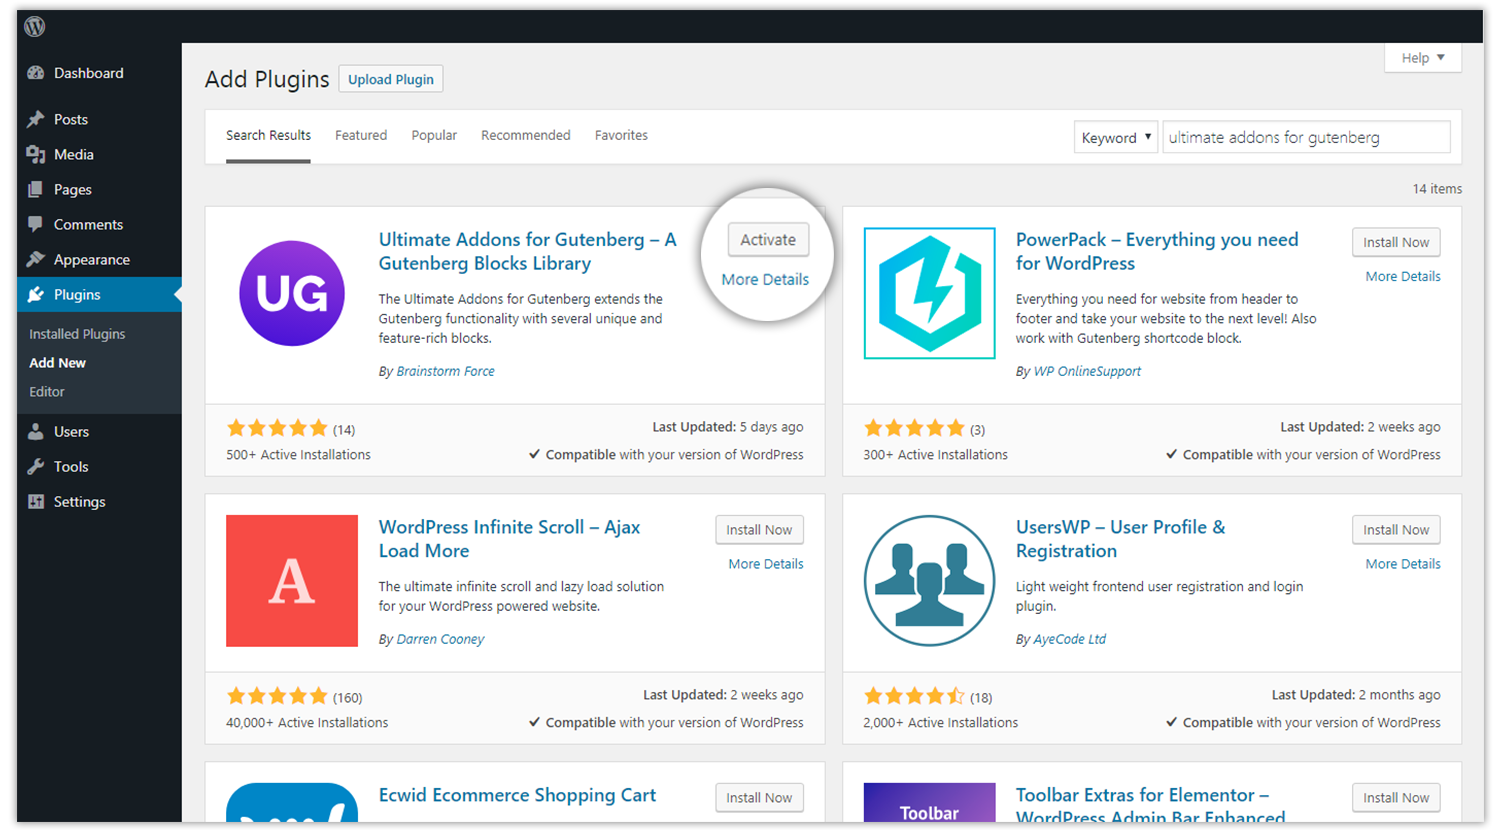The height and width of the screenshot is (830, 1500).
Task: Click the Media icon in sidebar
Action: [x=36, y=154]
